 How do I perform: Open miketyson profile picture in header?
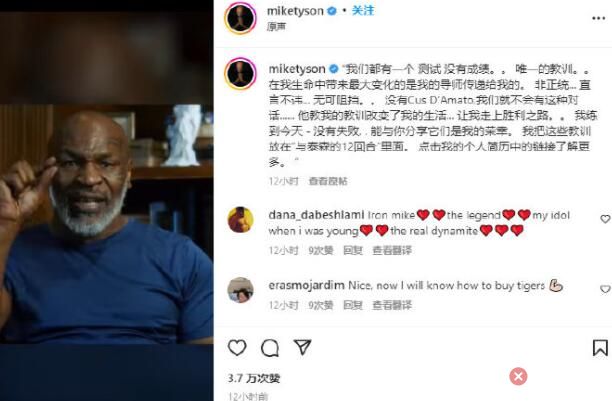(240, 18)
